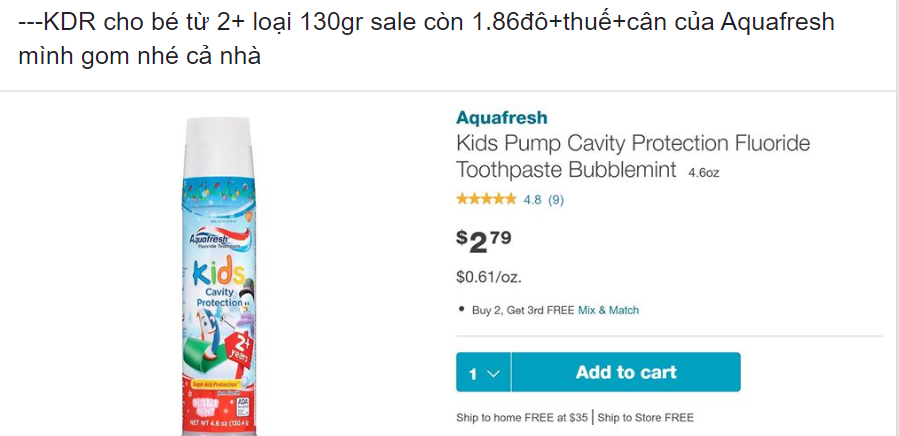Click the $2.79 price
Screen dimensions: 899x436
tap(484, 240)
